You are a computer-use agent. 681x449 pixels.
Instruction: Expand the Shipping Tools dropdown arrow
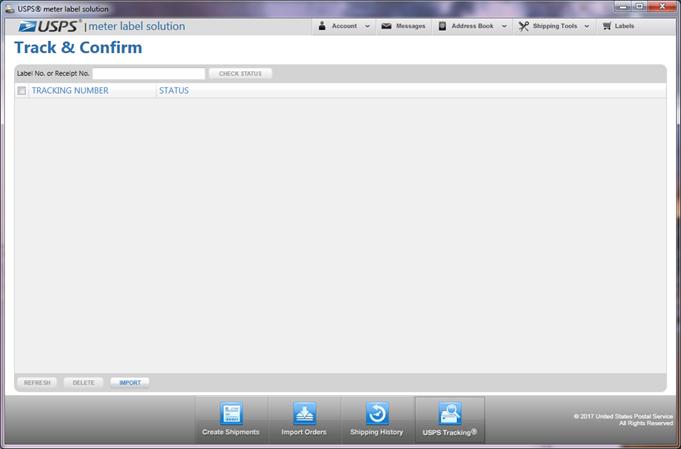[x=587, y=26]
